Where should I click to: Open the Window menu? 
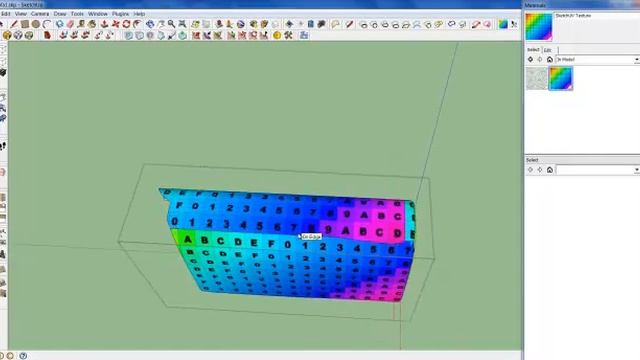98,14
